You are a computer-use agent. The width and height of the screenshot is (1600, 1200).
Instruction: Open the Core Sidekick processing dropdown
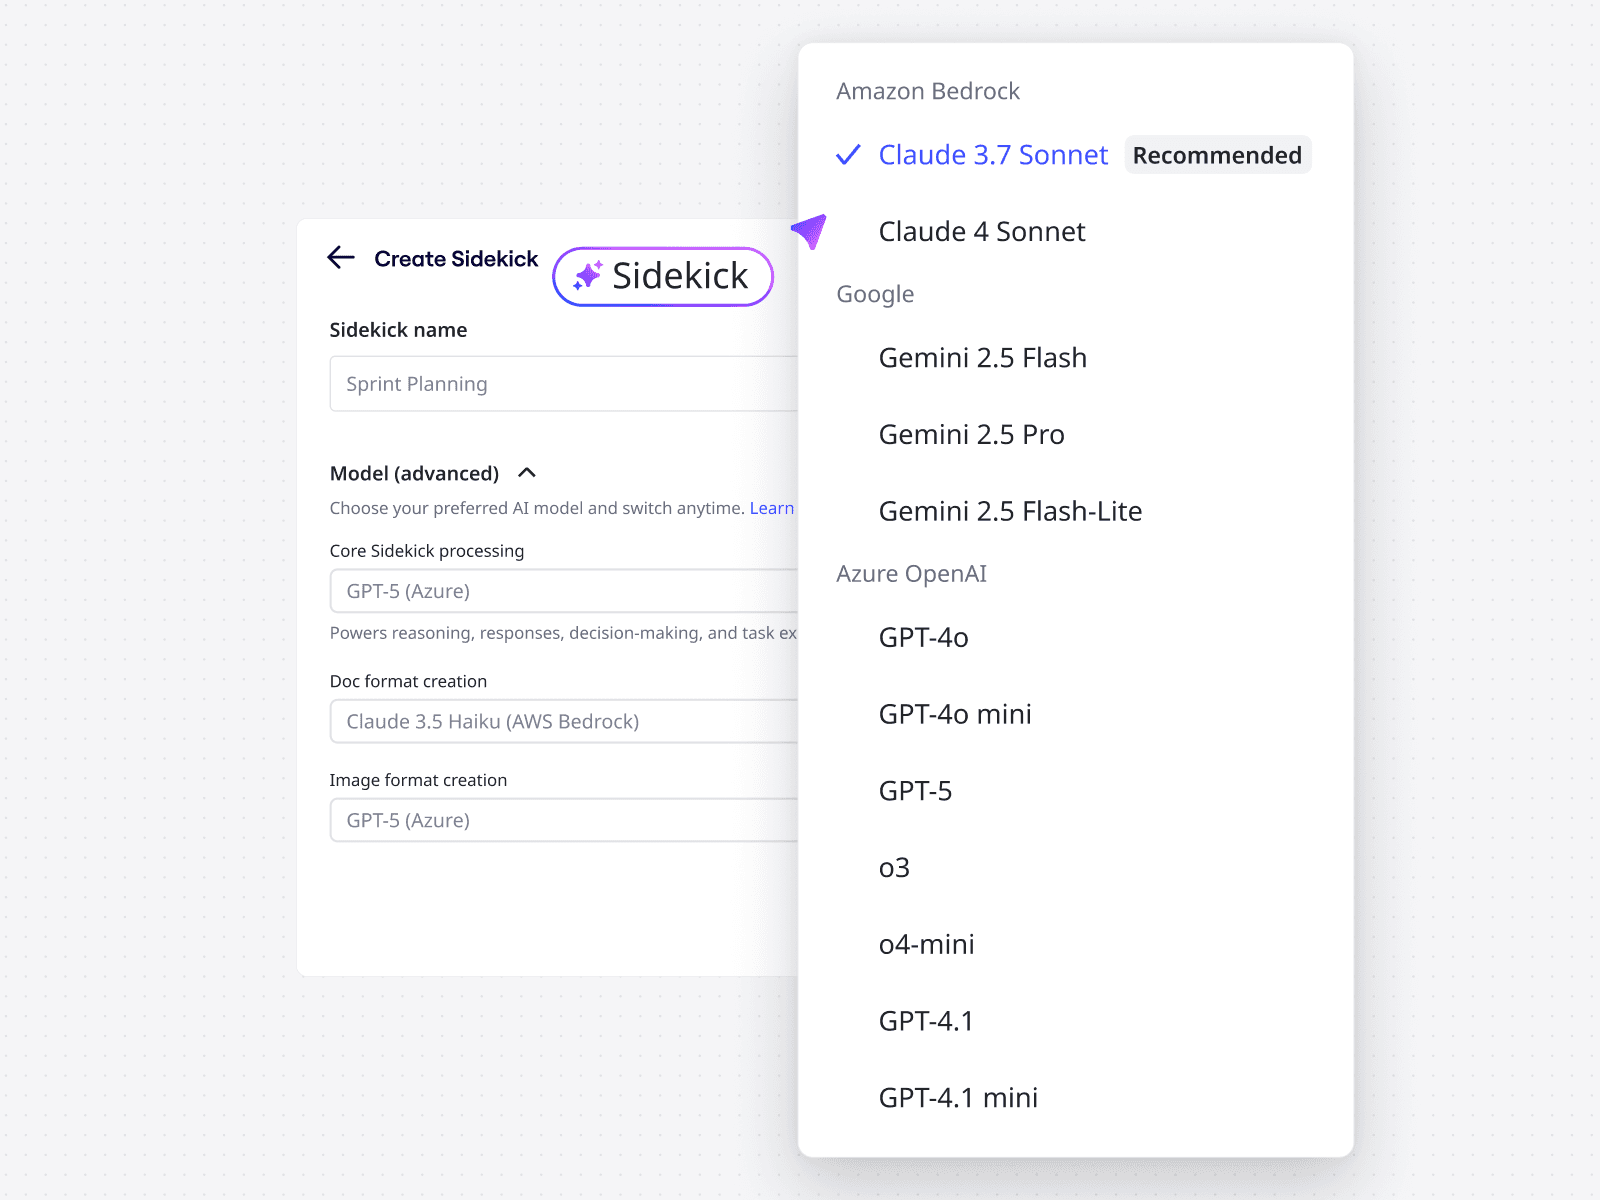coord(564,591)
